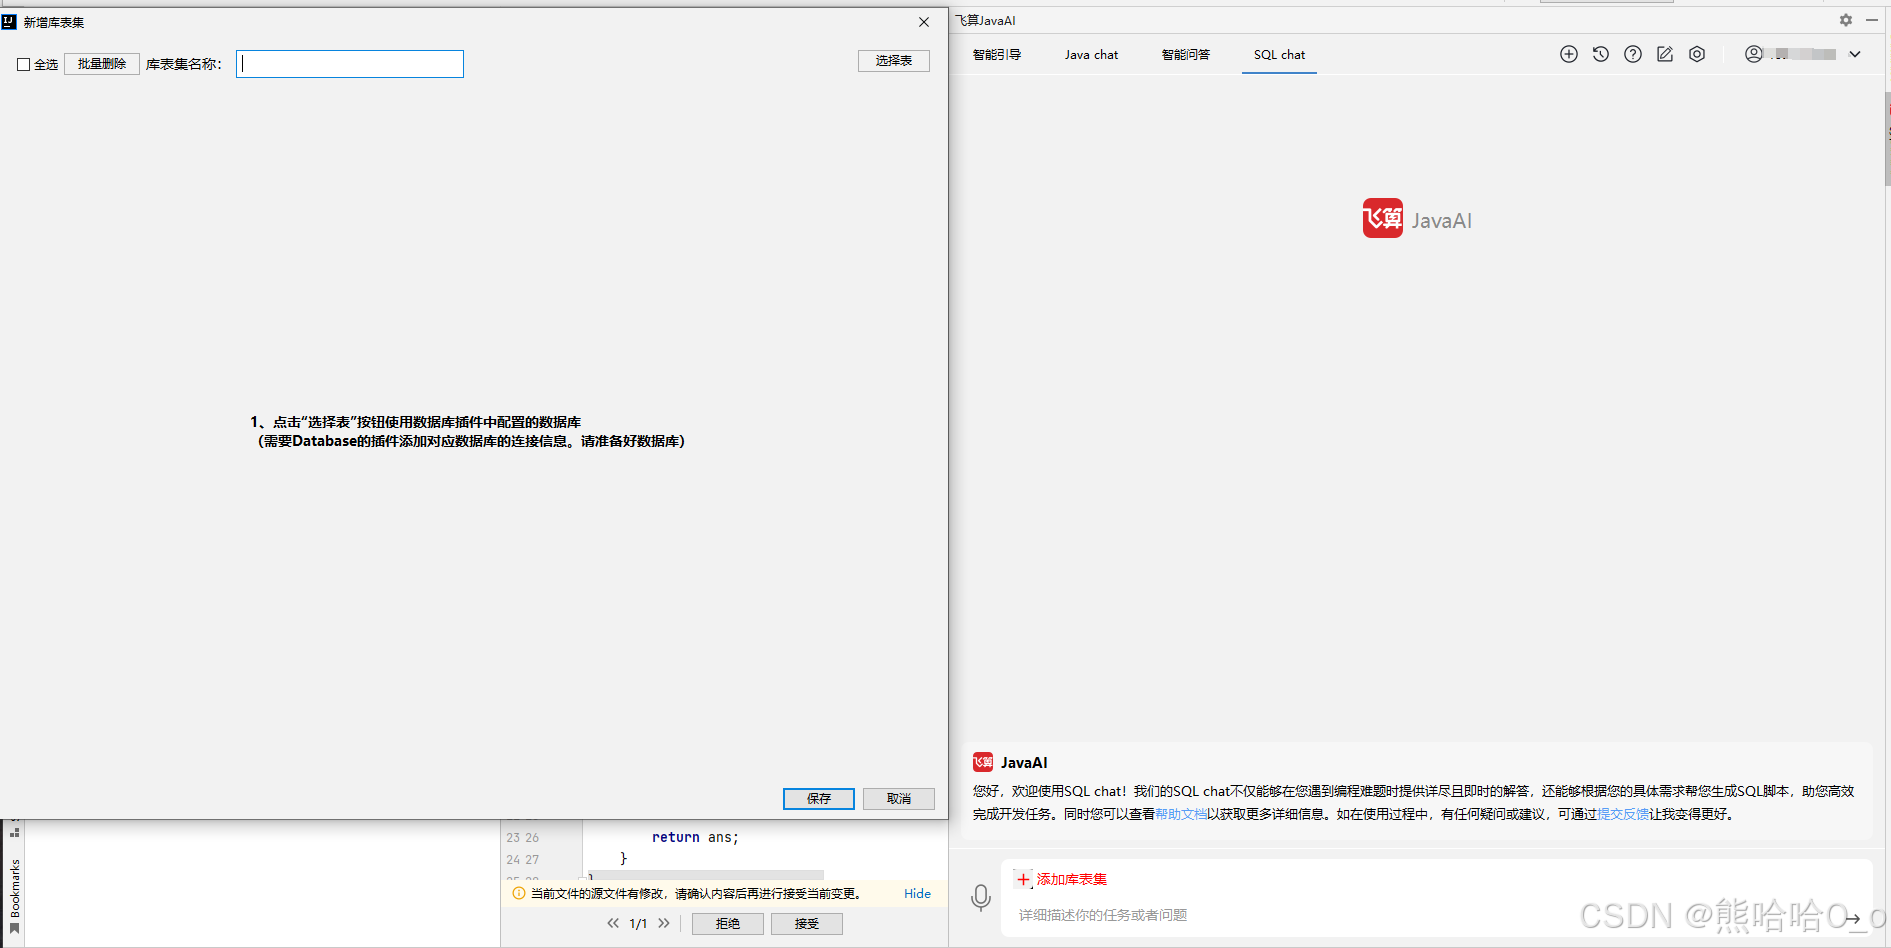Click the 保存 button in the dialog

(x=819, y=798)
